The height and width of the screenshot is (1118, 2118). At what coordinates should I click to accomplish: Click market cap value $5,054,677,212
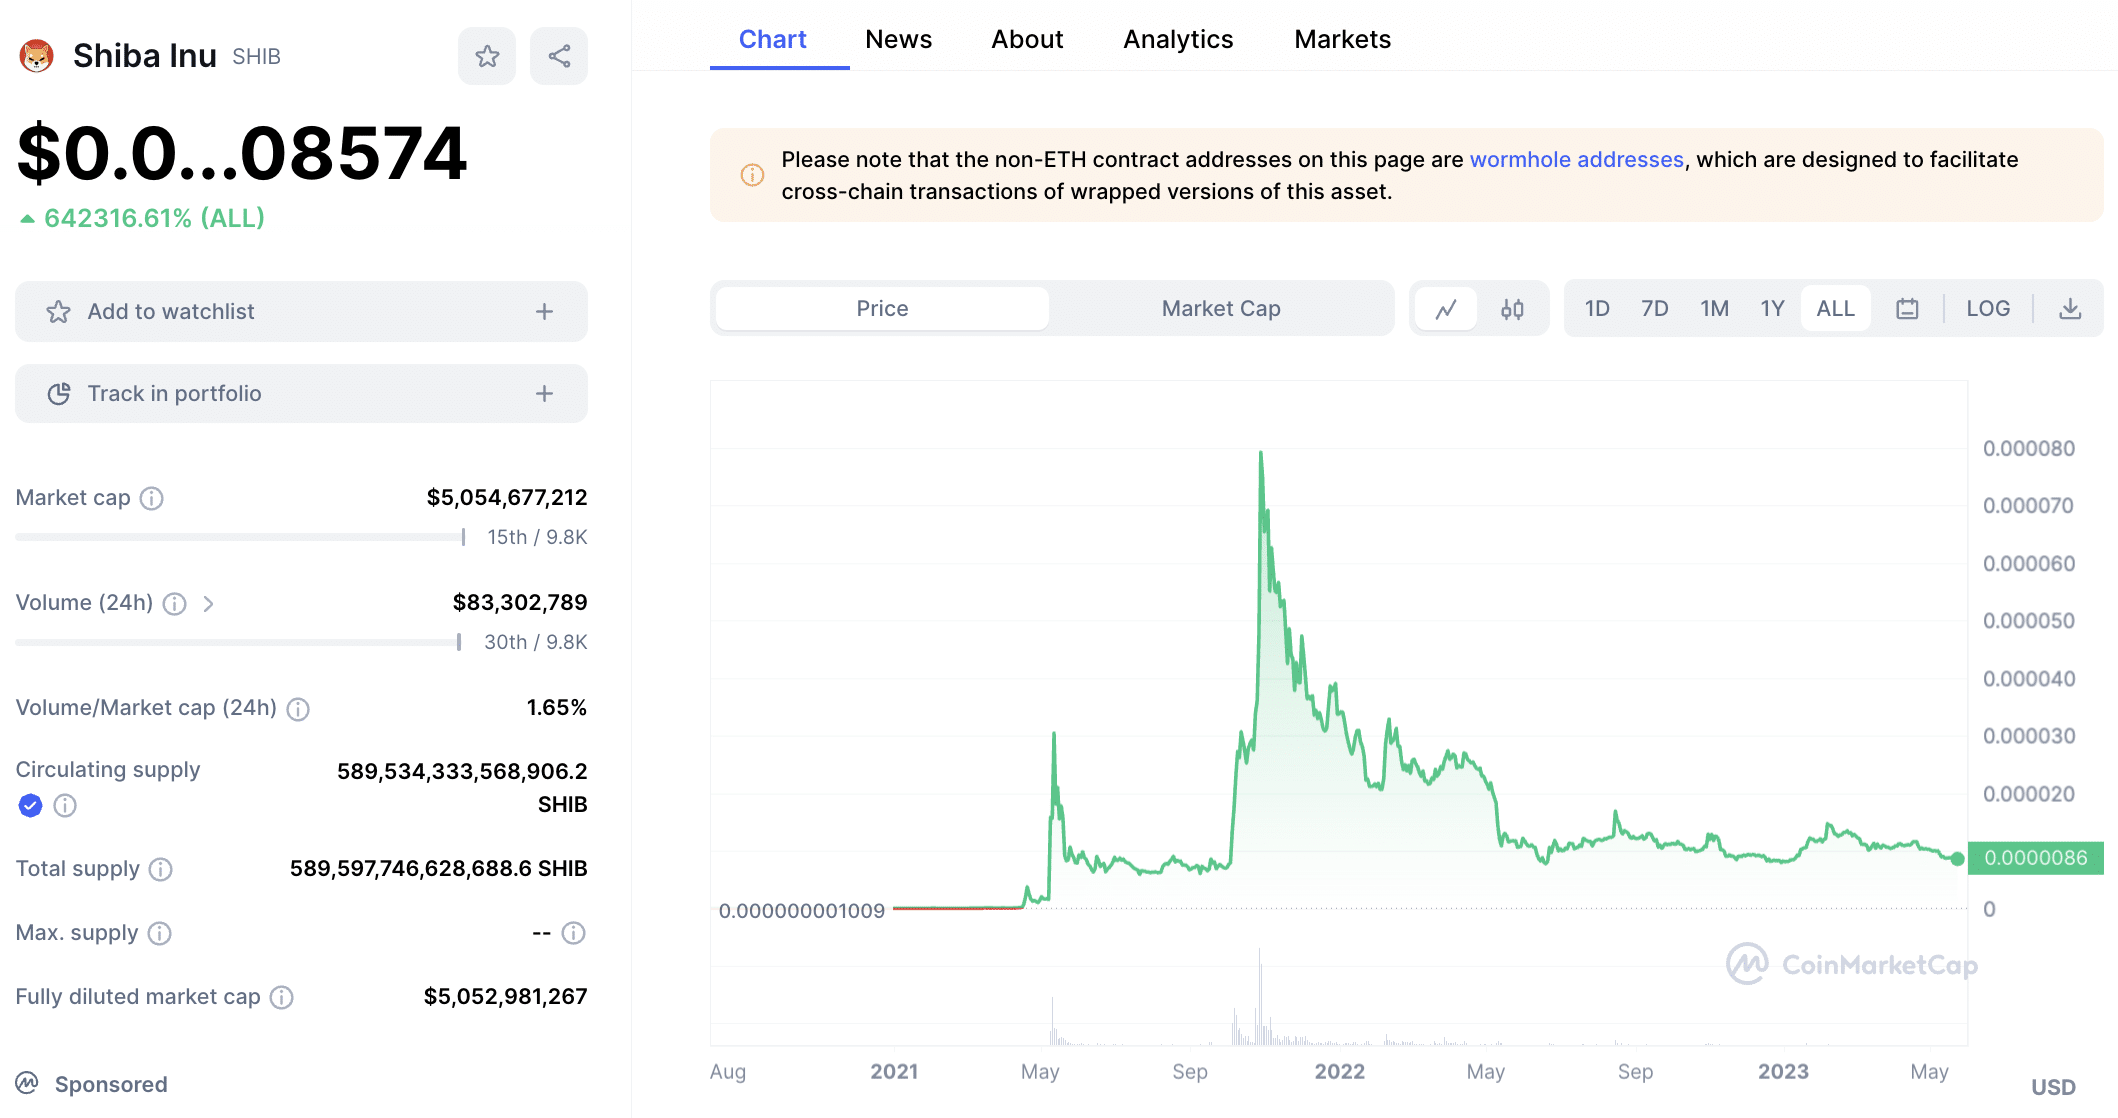506,498
